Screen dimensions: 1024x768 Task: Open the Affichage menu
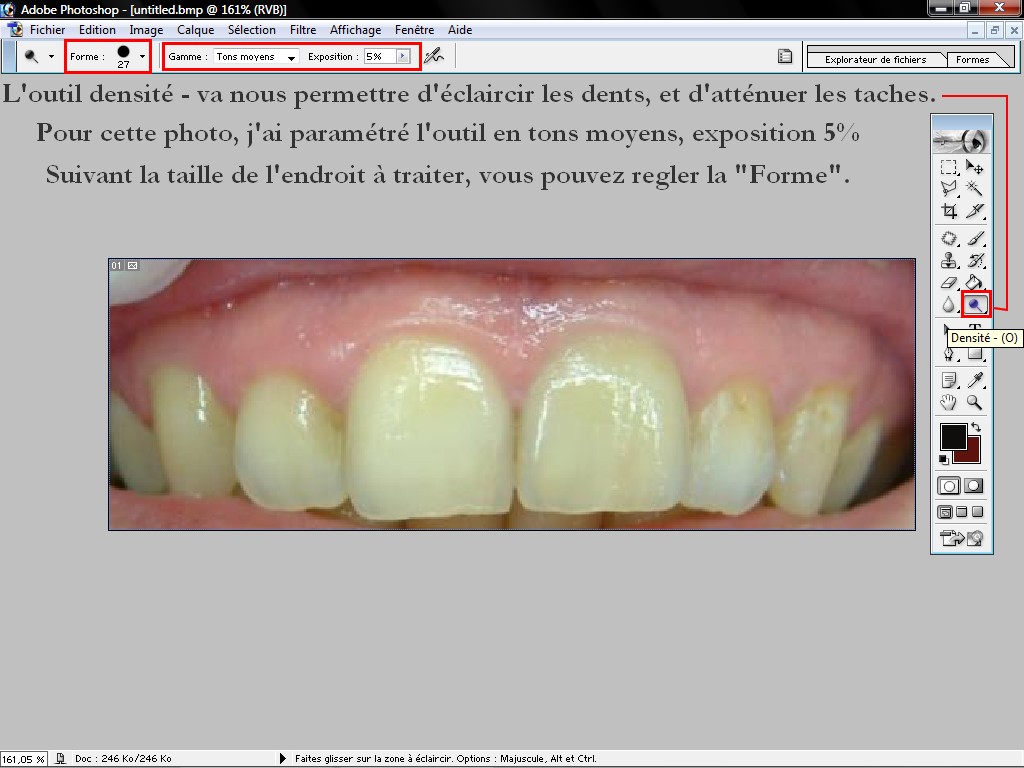point(355,29)
